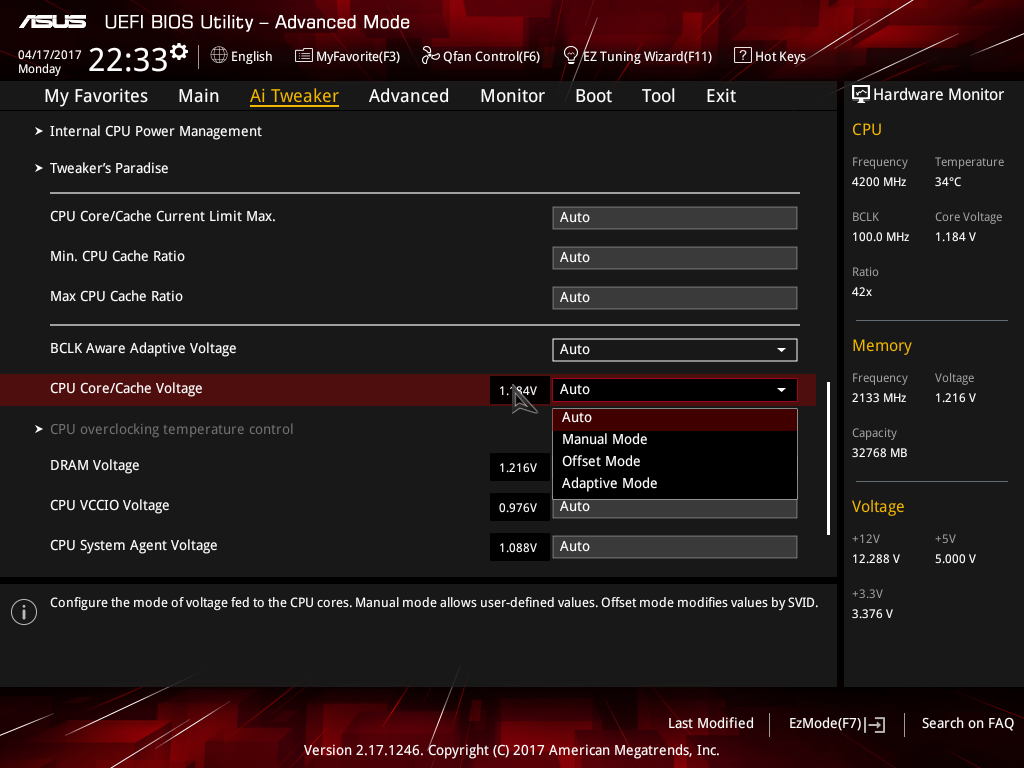Screen dimensions: 1024x768
Task: Select Offset Mode option
Action: point(675,462)
